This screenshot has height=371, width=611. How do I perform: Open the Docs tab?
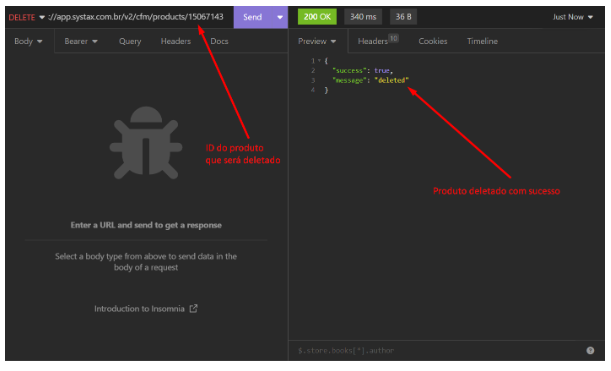coord(219,41)
